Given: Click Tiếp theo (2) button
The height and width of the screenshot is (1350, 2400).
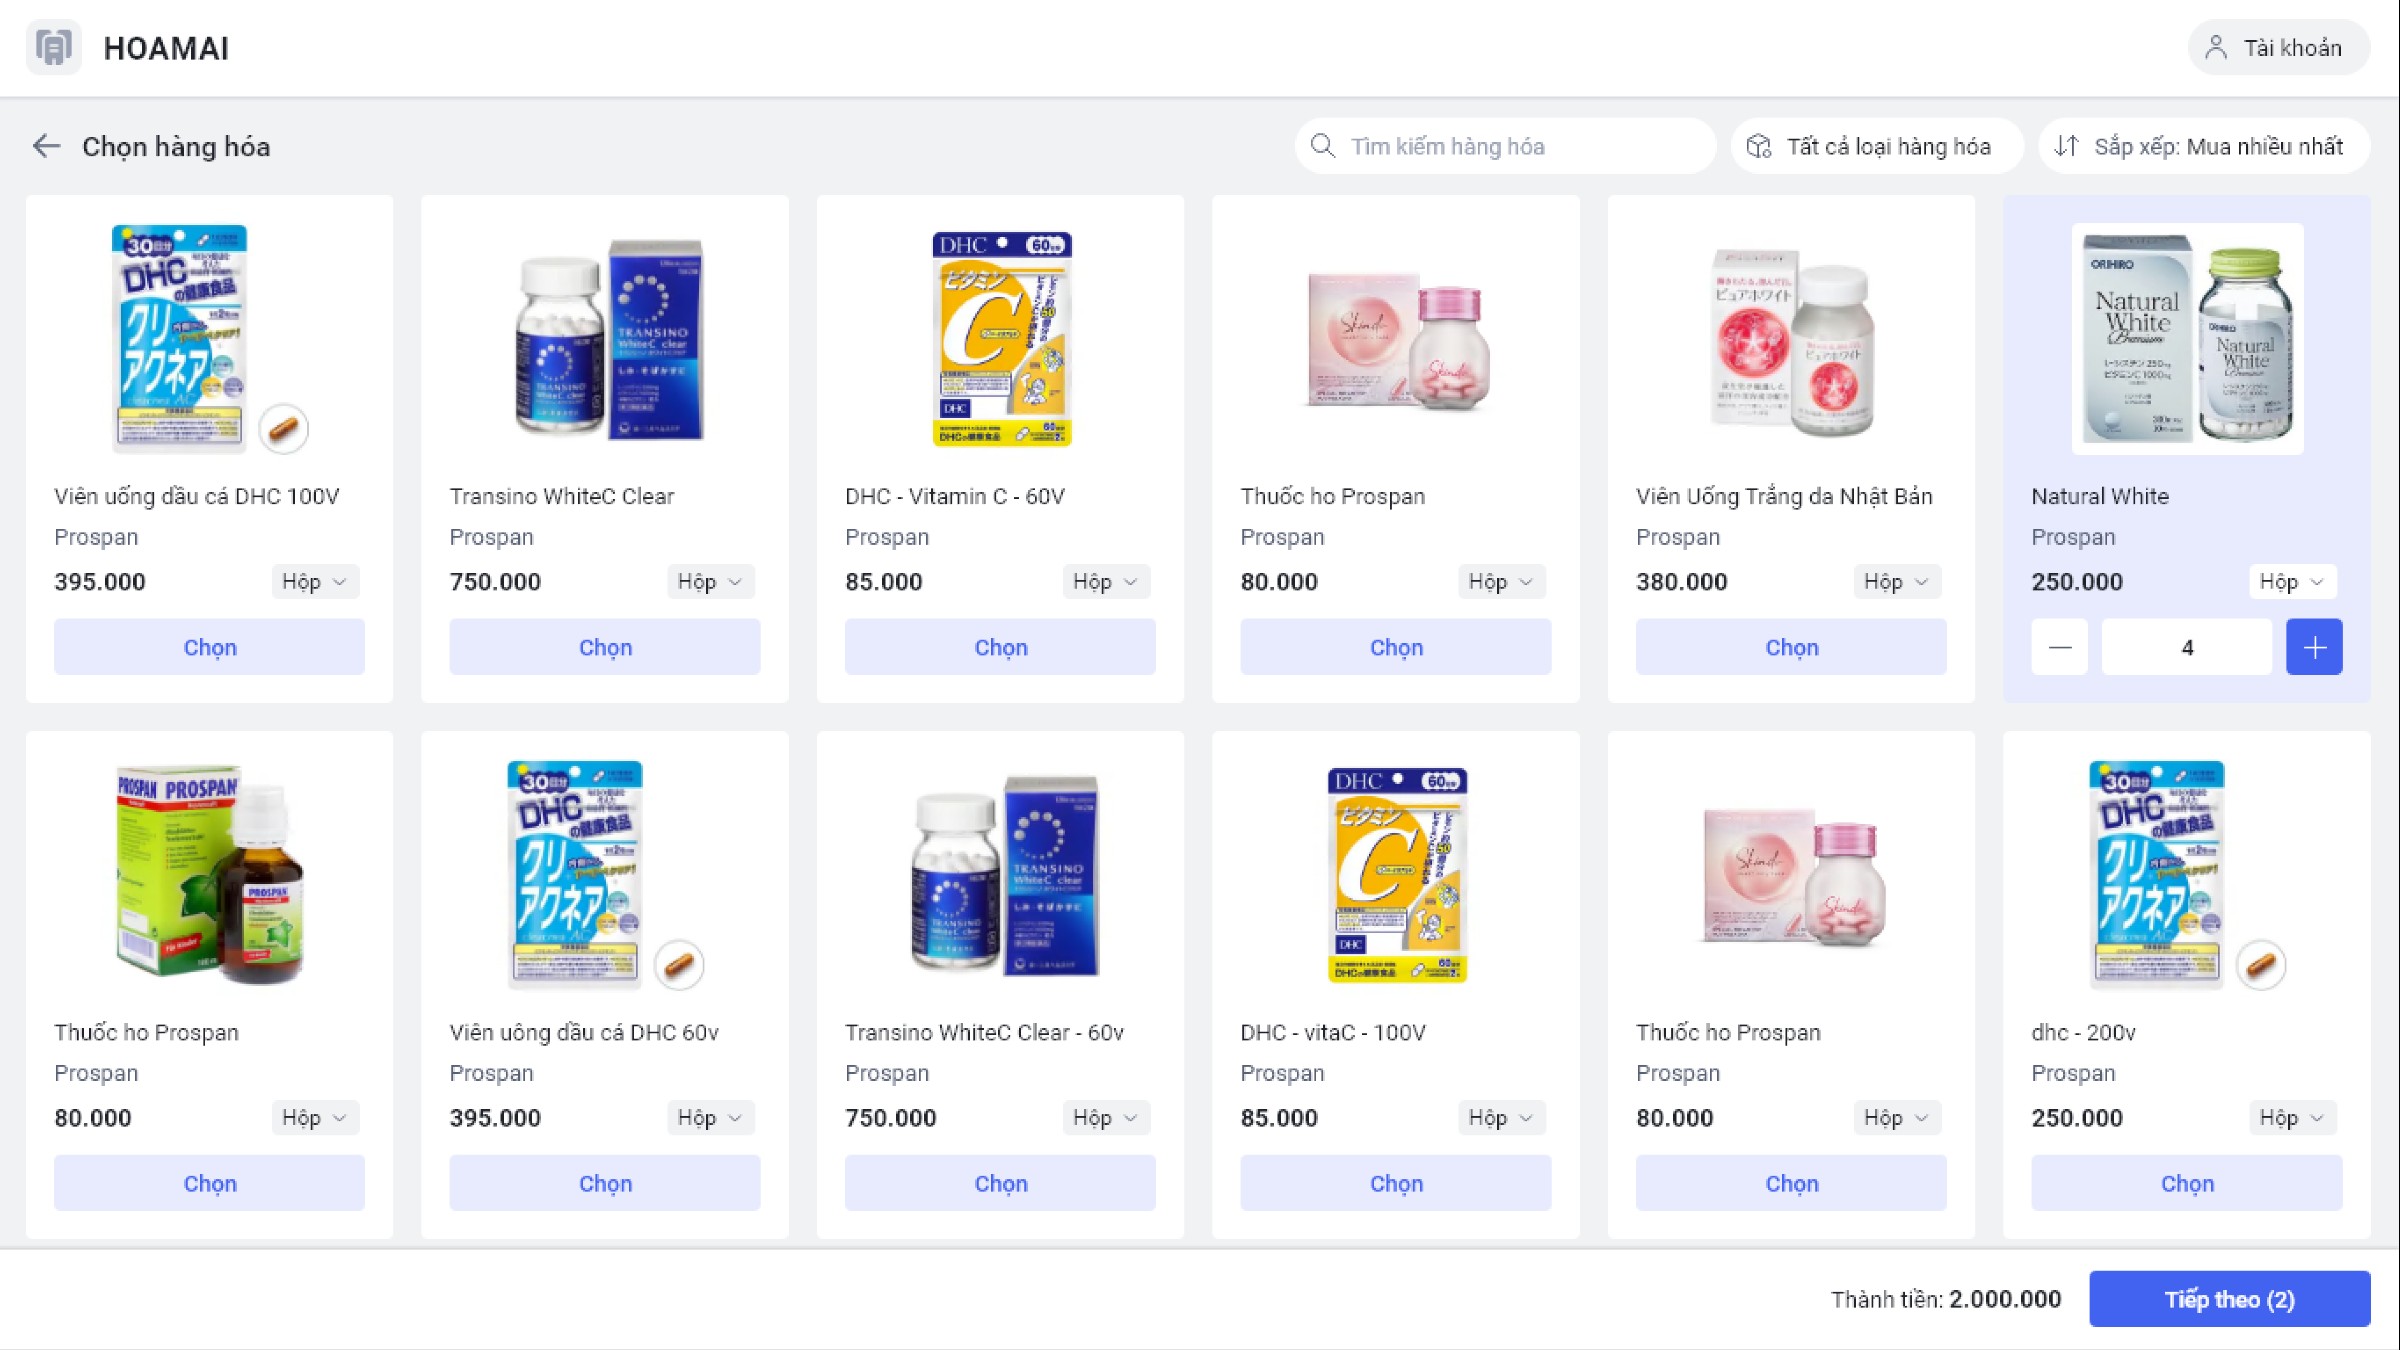Looking at the screenshot, I should [2229, 1299].
